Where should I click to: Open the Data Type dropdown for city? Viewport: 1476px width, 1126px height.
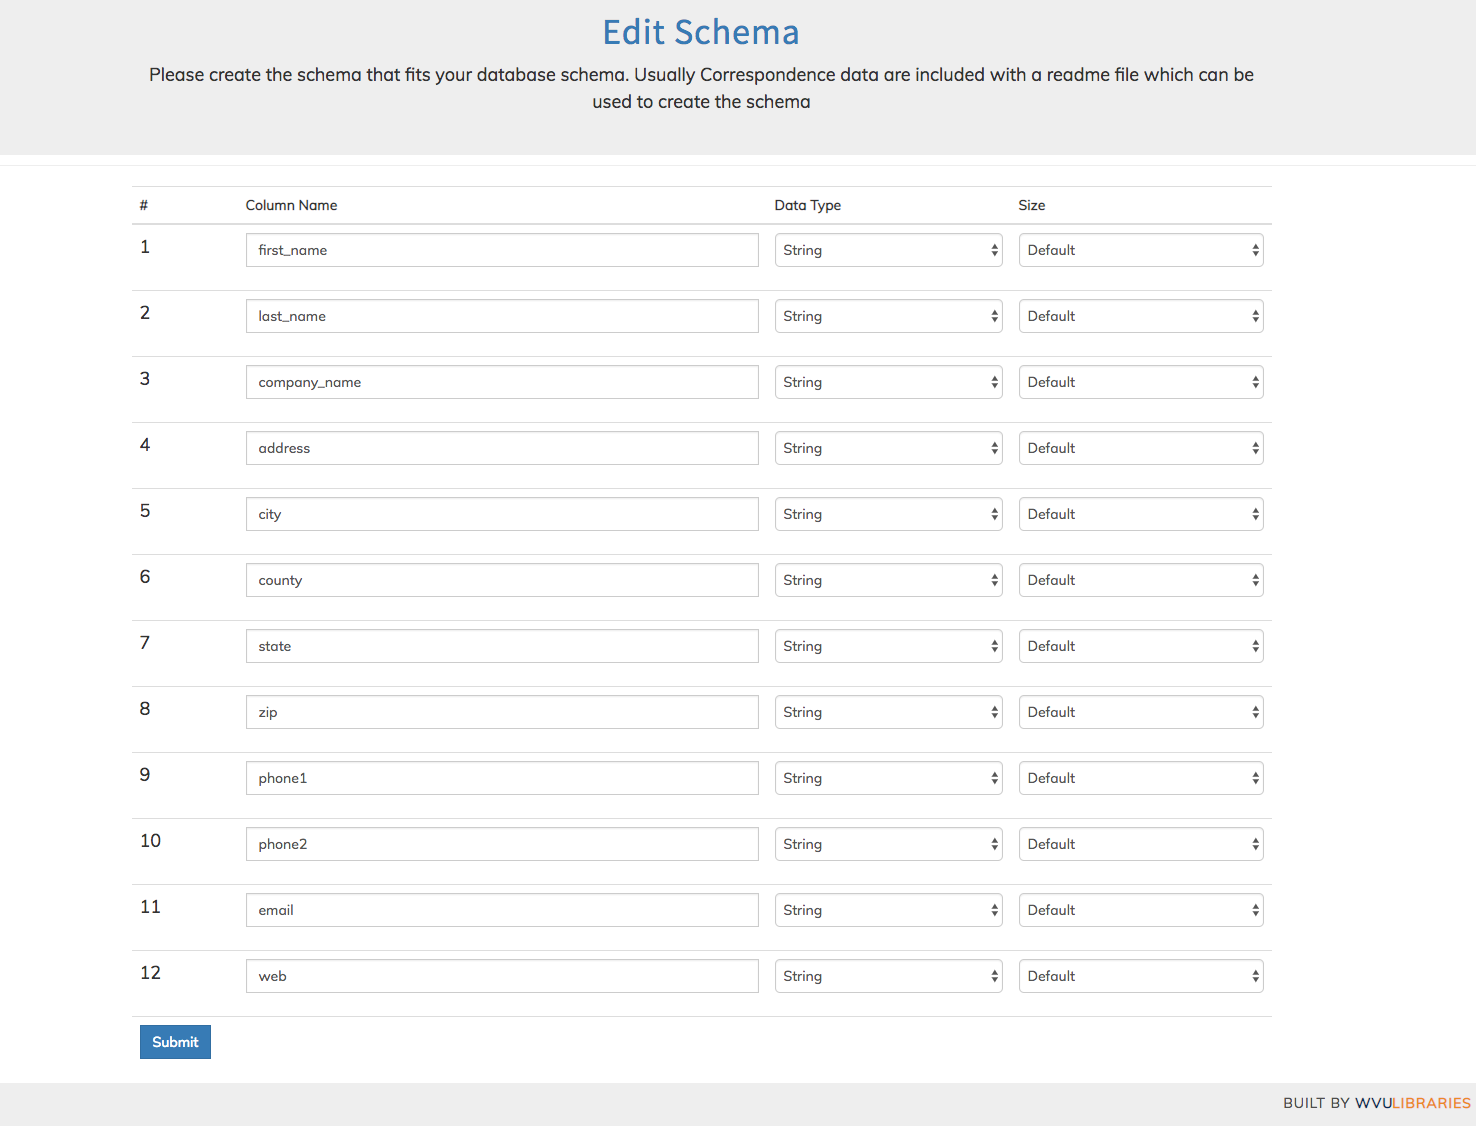887,513
